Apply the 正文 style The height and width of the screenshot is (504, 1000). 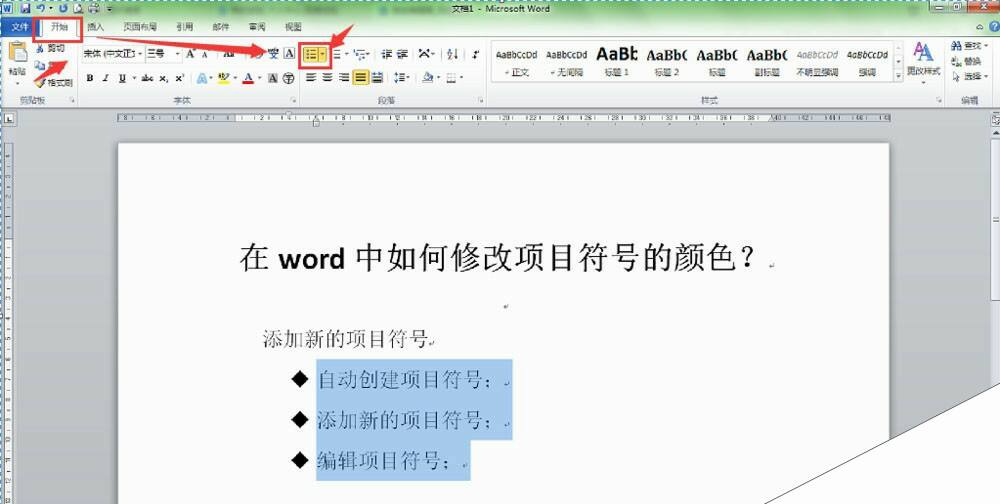(x=517, y=62)
